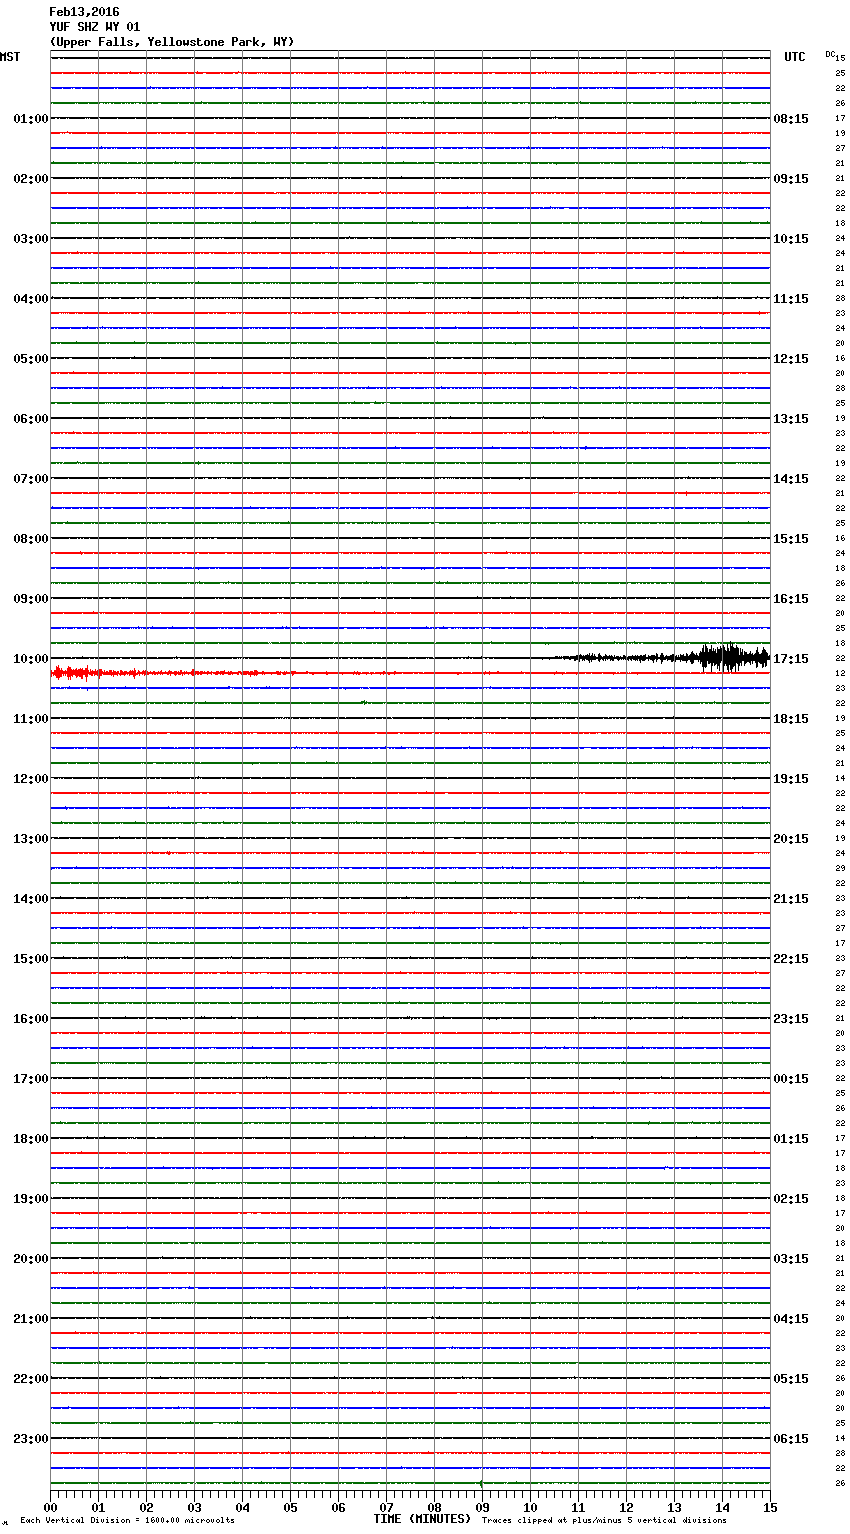Click the 06:15 UTC label
This screenshot has height=1534, width=850.
pos(791,1439)
